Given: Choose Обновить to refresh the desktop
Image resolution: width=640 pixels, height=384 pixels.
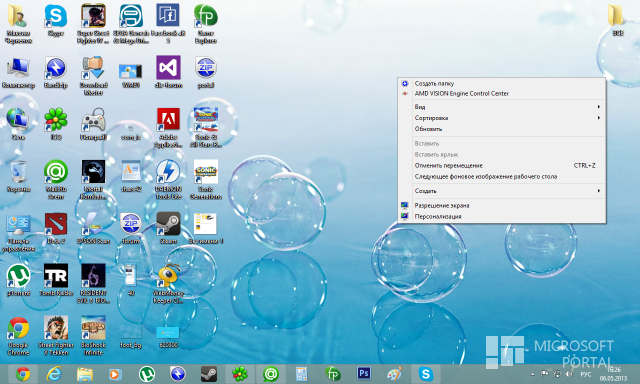Looking at the screenshot, I should point(502,129).
